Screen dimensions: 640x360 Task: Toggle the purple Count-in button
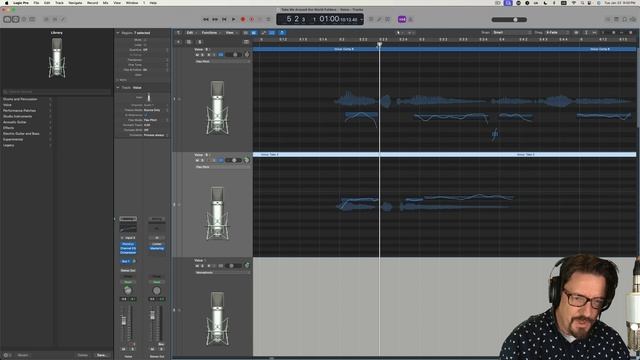[x=402, y=19]
